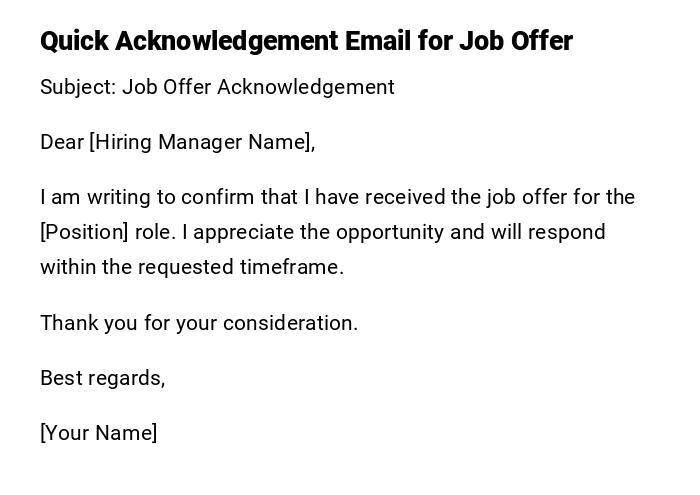Click "Acknowledgement" in the subject line
The image size is (700, 495).
[306, 87]
